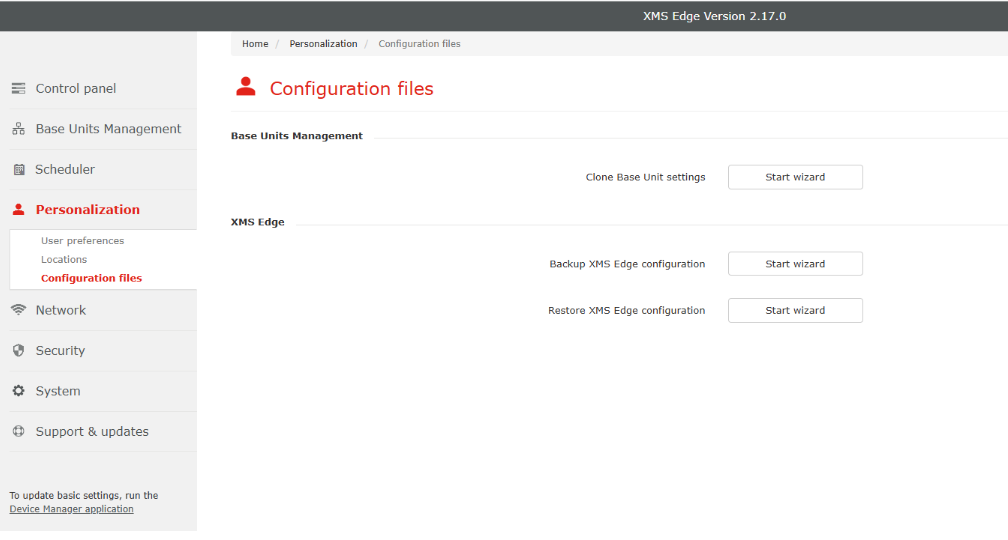Open the Device Manager application link
The width and height of the screenshot is (1008, 540).
point(71,509)
